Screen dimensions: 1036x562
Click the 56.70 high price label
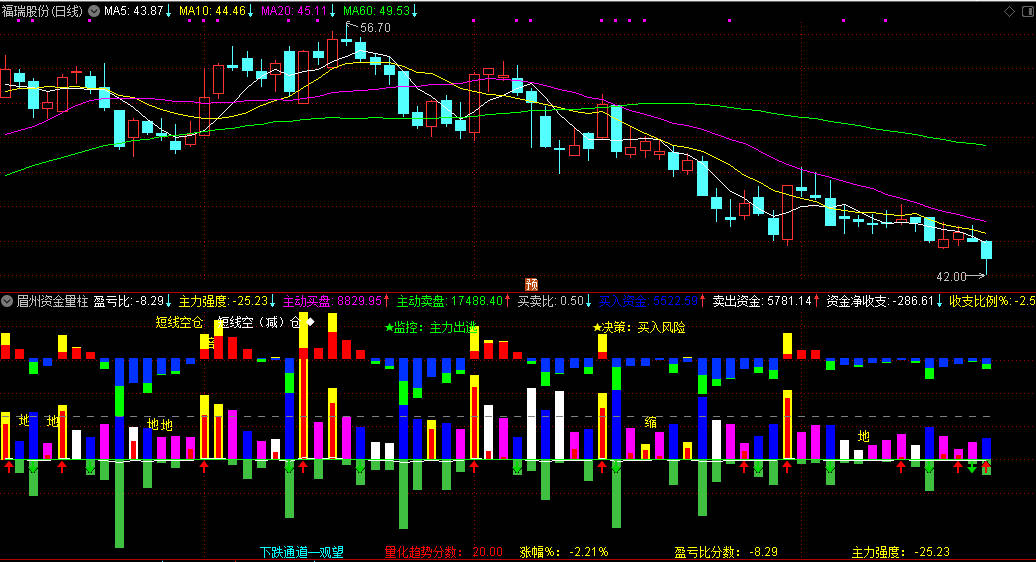(x=375, y=28)
